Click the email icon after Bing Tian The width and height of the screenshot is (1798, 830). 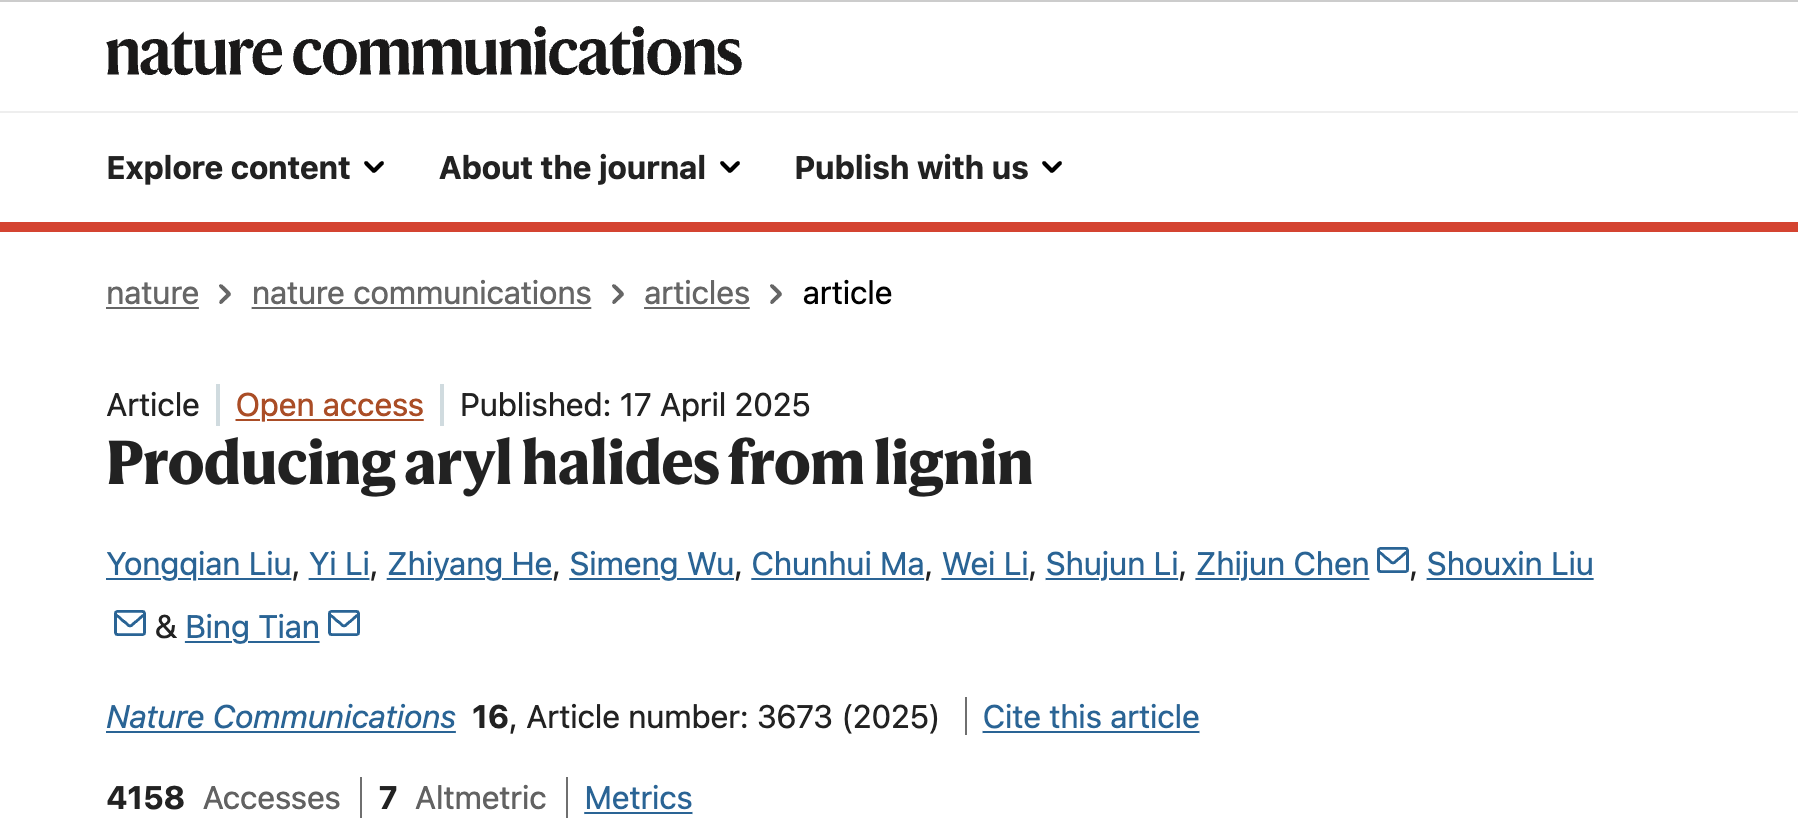pos(344,624)
